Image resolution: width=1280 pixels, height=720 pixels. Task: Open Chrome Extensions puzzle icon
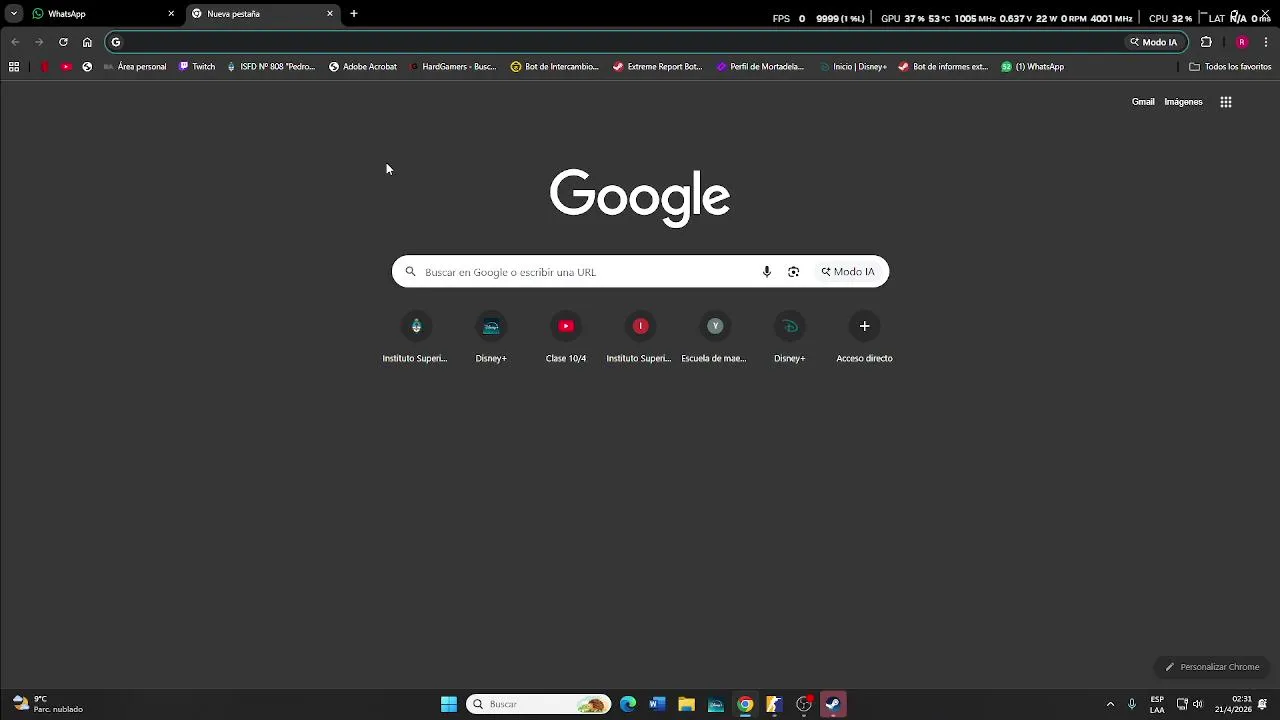tap(1206, 42)
